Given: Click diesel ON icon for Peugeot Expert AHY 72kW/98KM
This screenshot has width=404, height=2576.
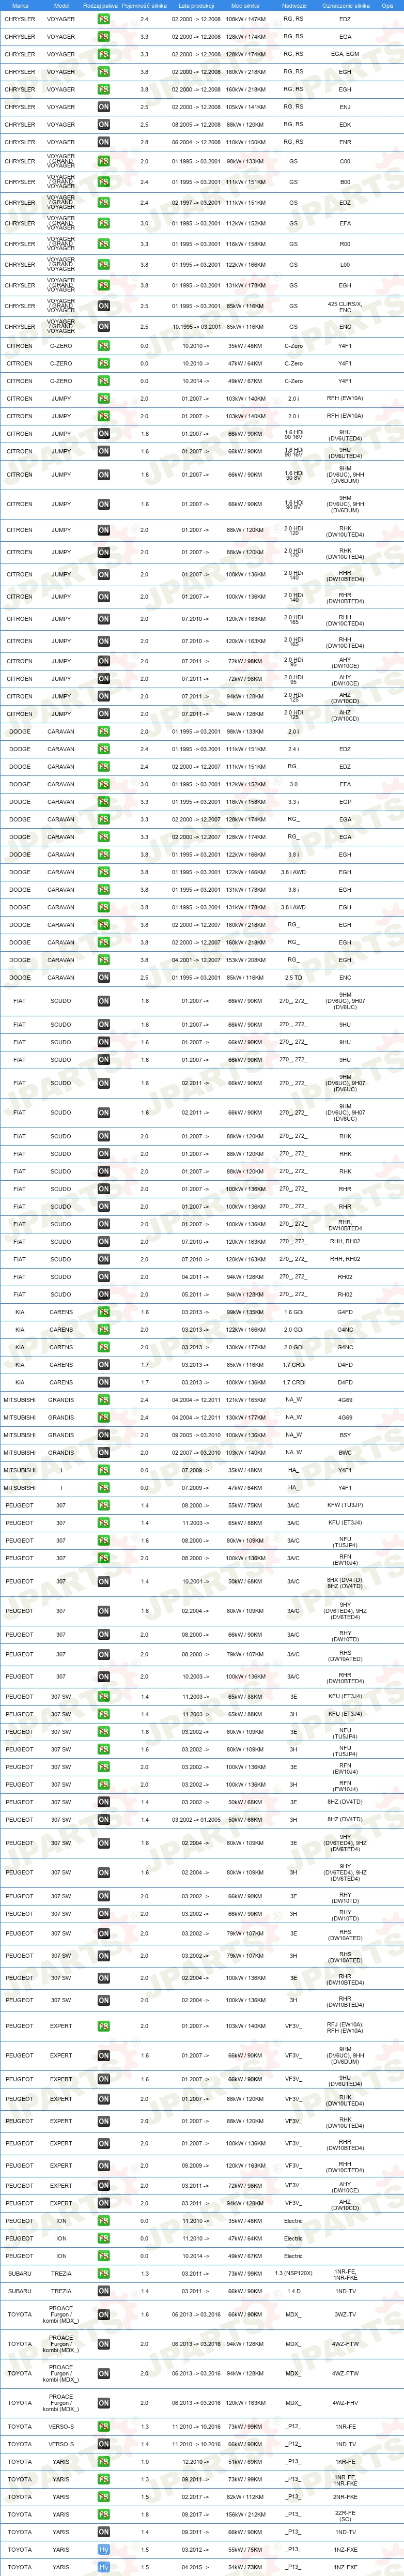Looking at the screenshot, I should click(x=104, y=2186).
